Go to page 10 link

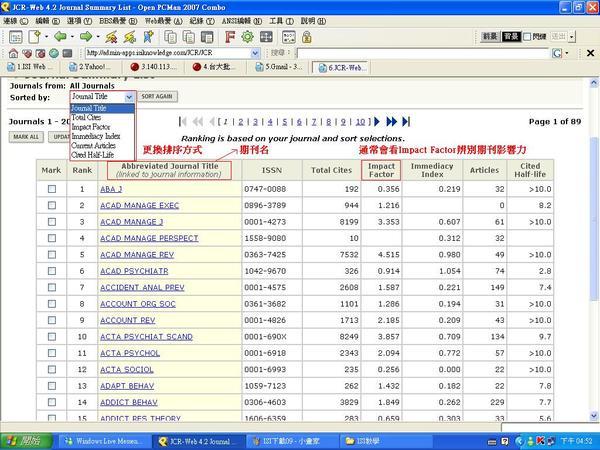pos(360,122)
